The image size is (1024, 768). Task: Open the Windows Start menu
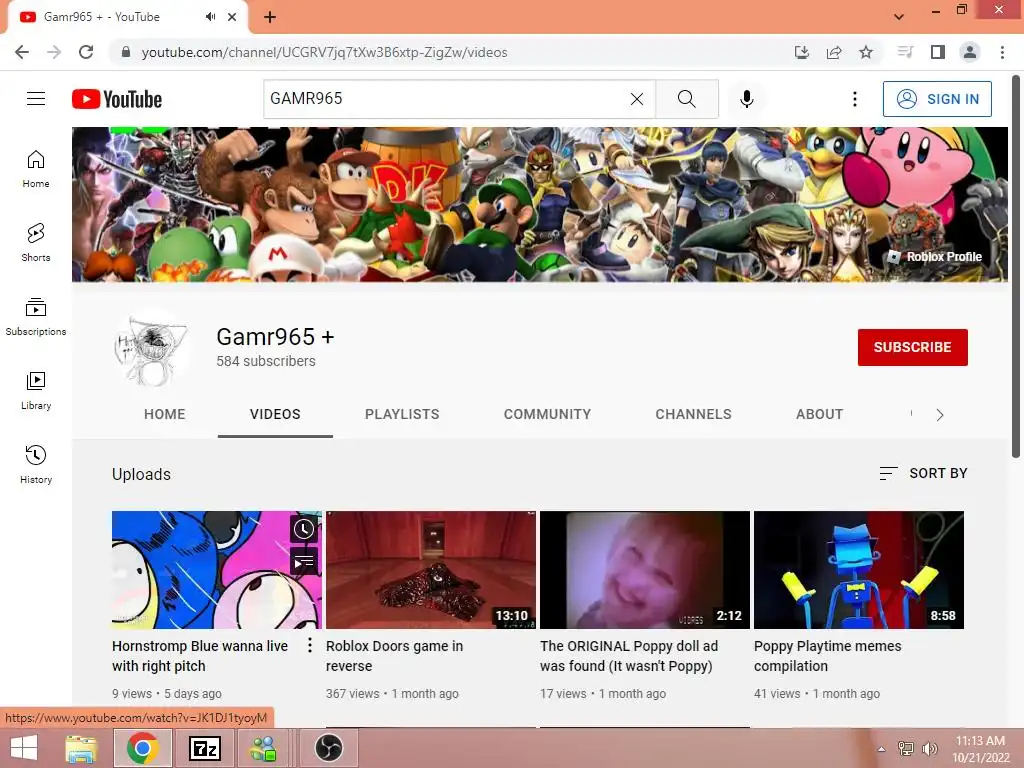[x=24, y=748]
